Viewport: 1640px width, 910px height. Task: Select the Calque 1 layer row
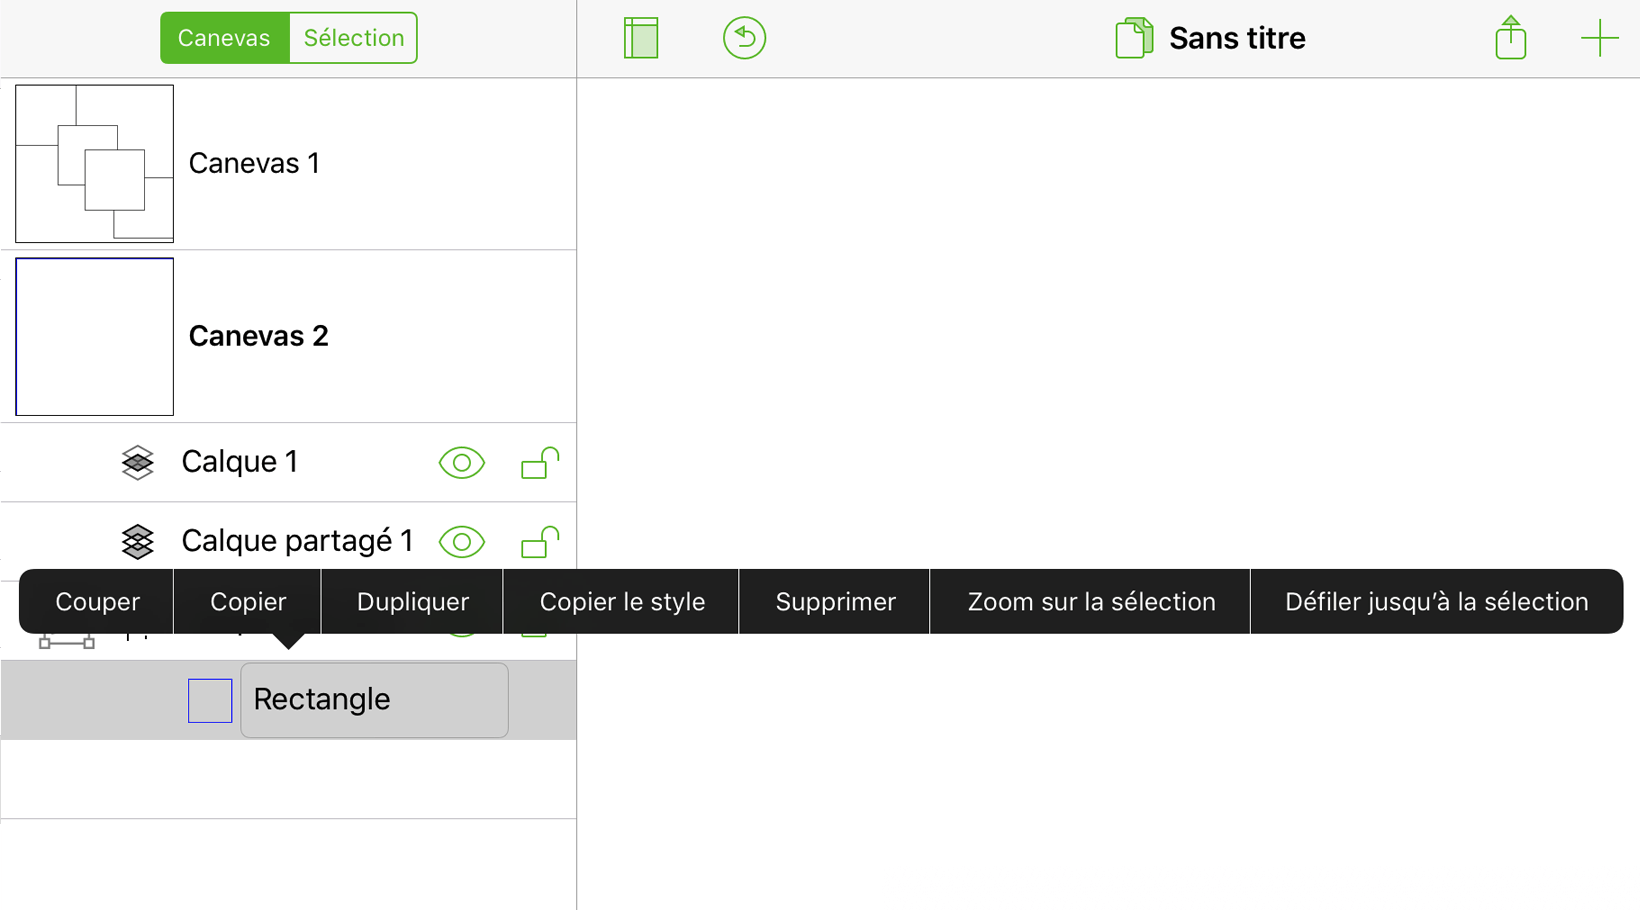point(289,463)
